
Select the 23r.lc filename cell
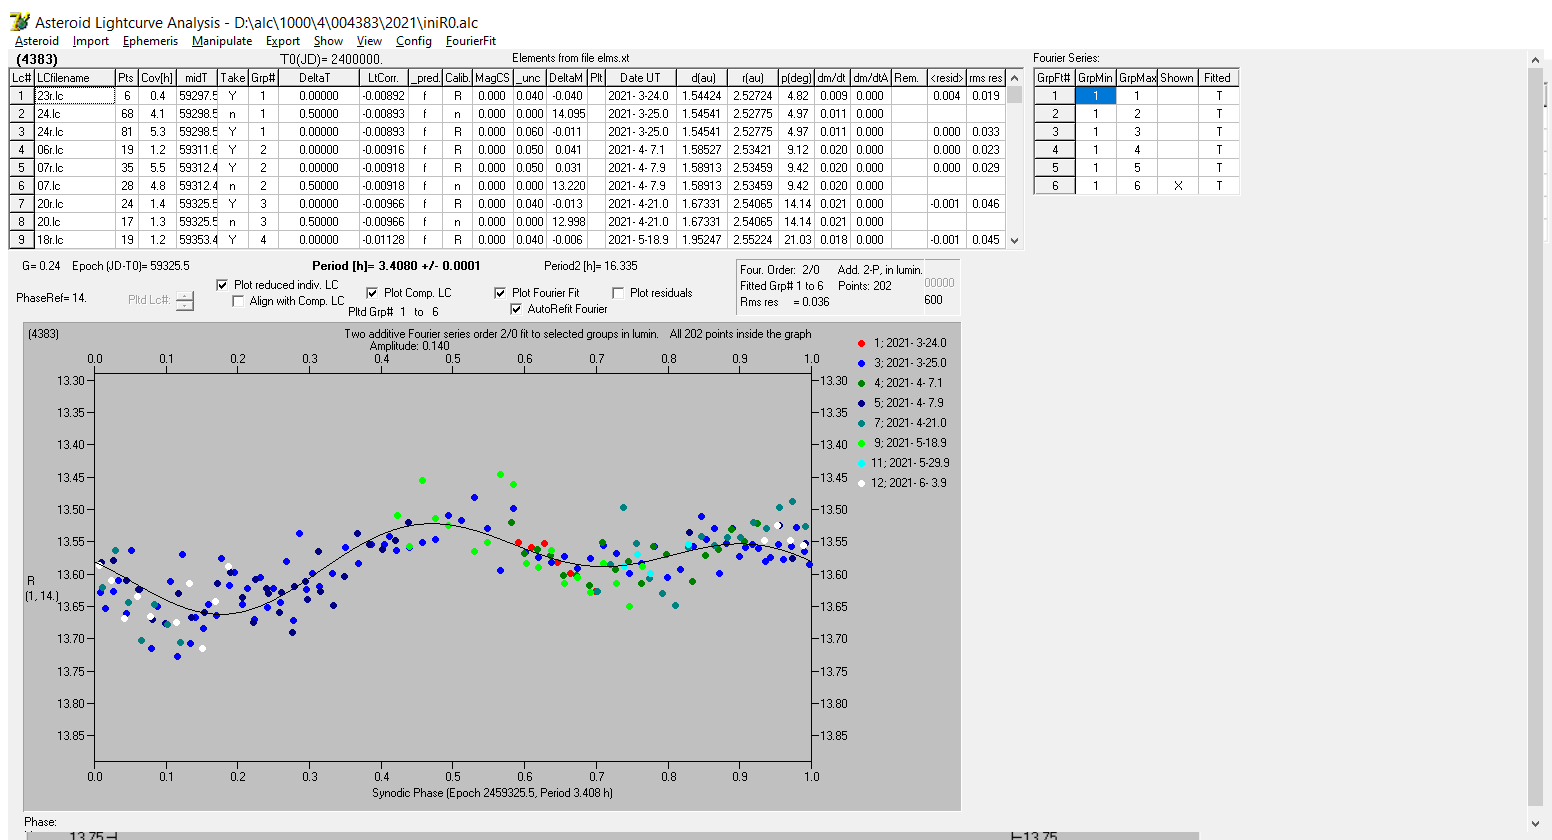click(x=74, y=96)
